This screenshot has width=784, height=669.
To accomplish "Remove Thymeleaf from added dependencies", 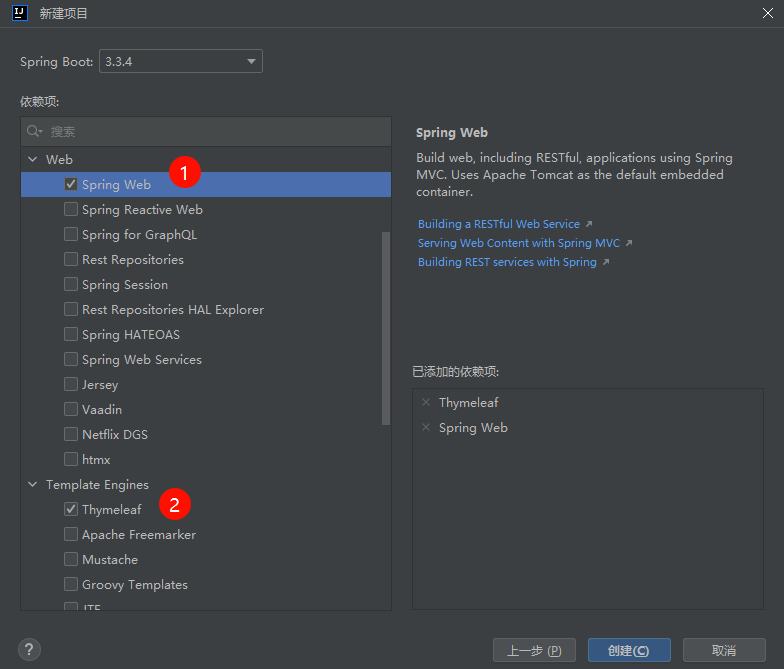I will (426, 402).
